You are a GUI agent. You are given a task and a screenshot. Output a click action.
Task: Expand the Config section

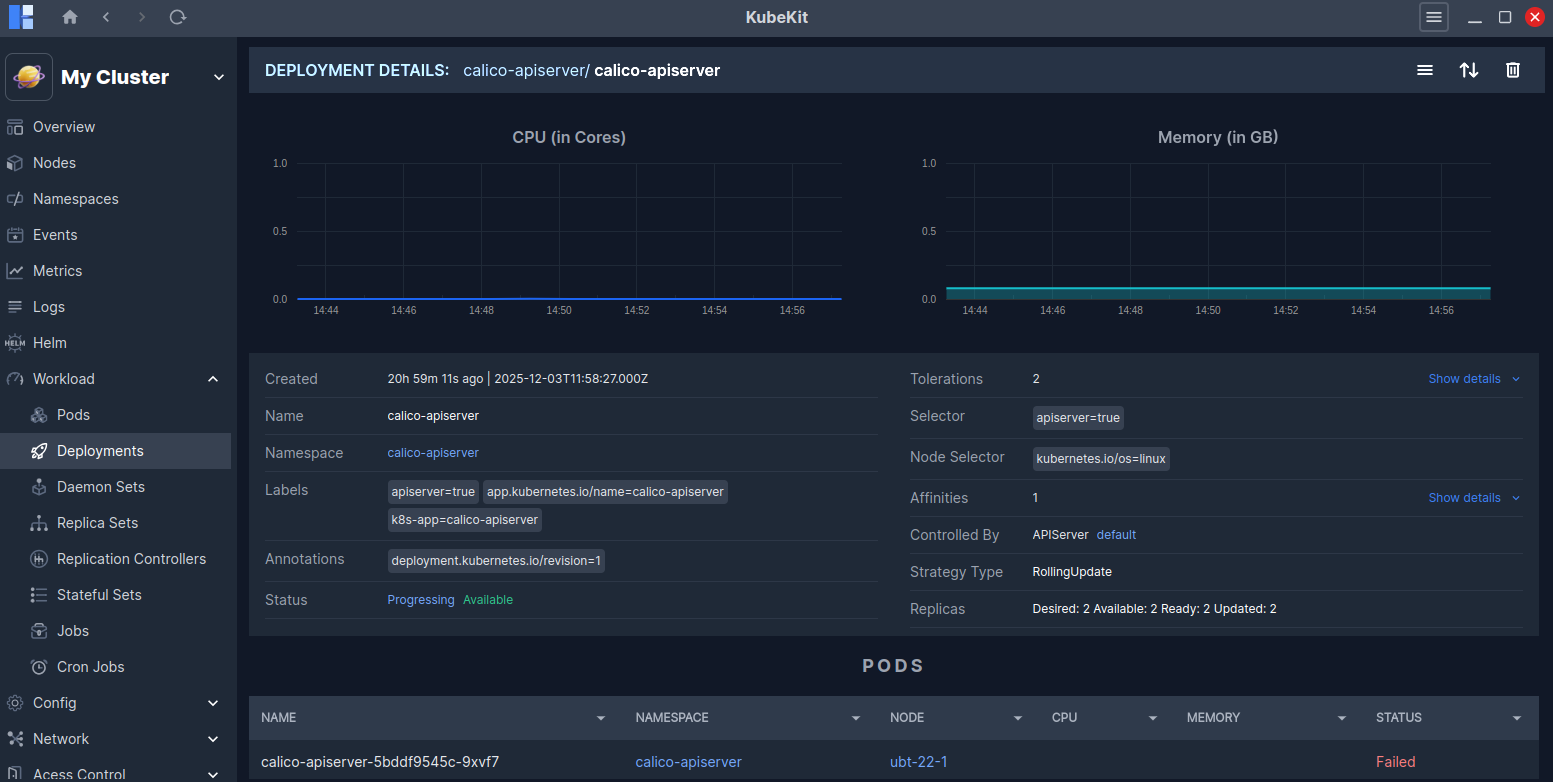[212, 703]
